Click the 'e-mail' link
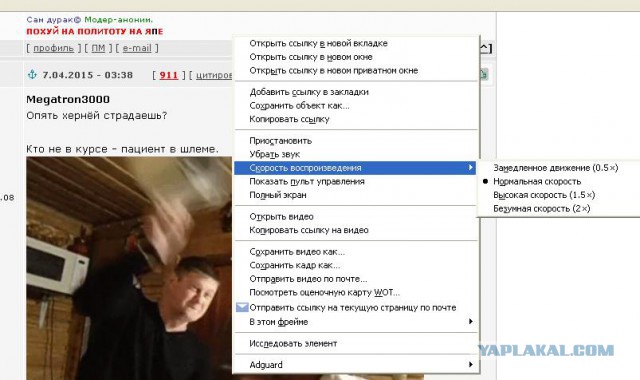Viewport: 640px width, 380px height. 137,48
